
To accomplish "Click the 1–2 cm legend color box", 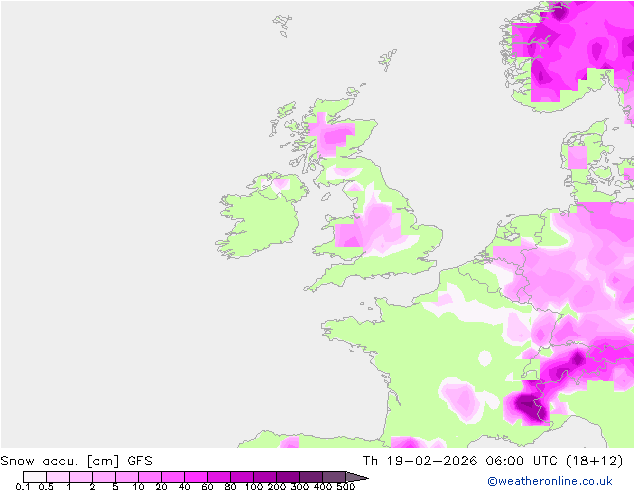I will point(81,477).
